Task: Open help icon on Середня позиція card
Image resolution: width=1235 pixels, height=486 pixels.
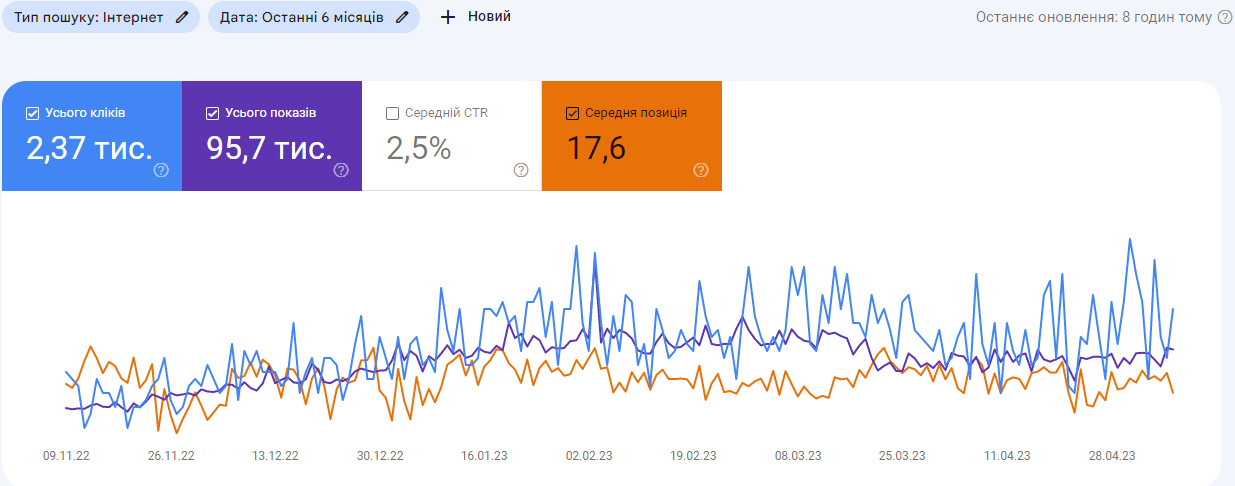Action: [701, 170]
